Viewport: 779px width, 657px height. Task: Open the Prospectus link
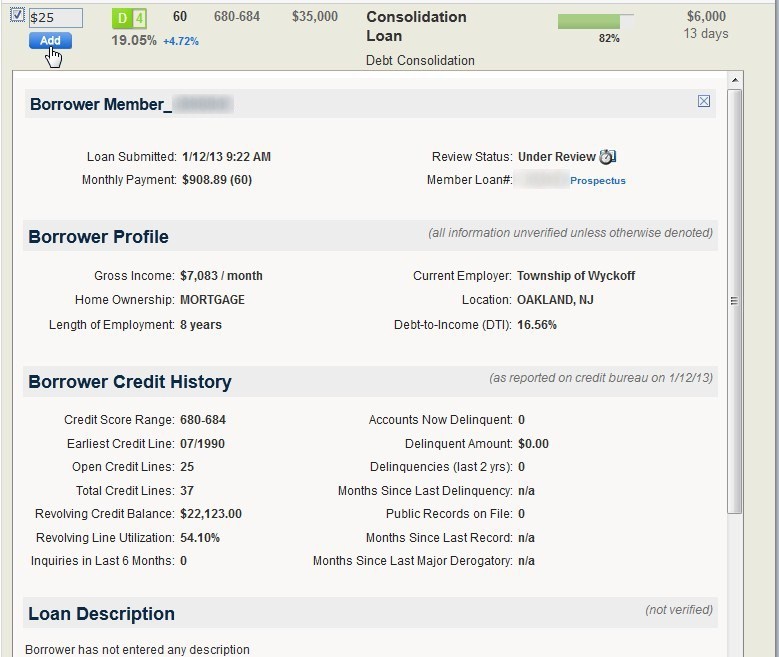click(x=597, y=181)
